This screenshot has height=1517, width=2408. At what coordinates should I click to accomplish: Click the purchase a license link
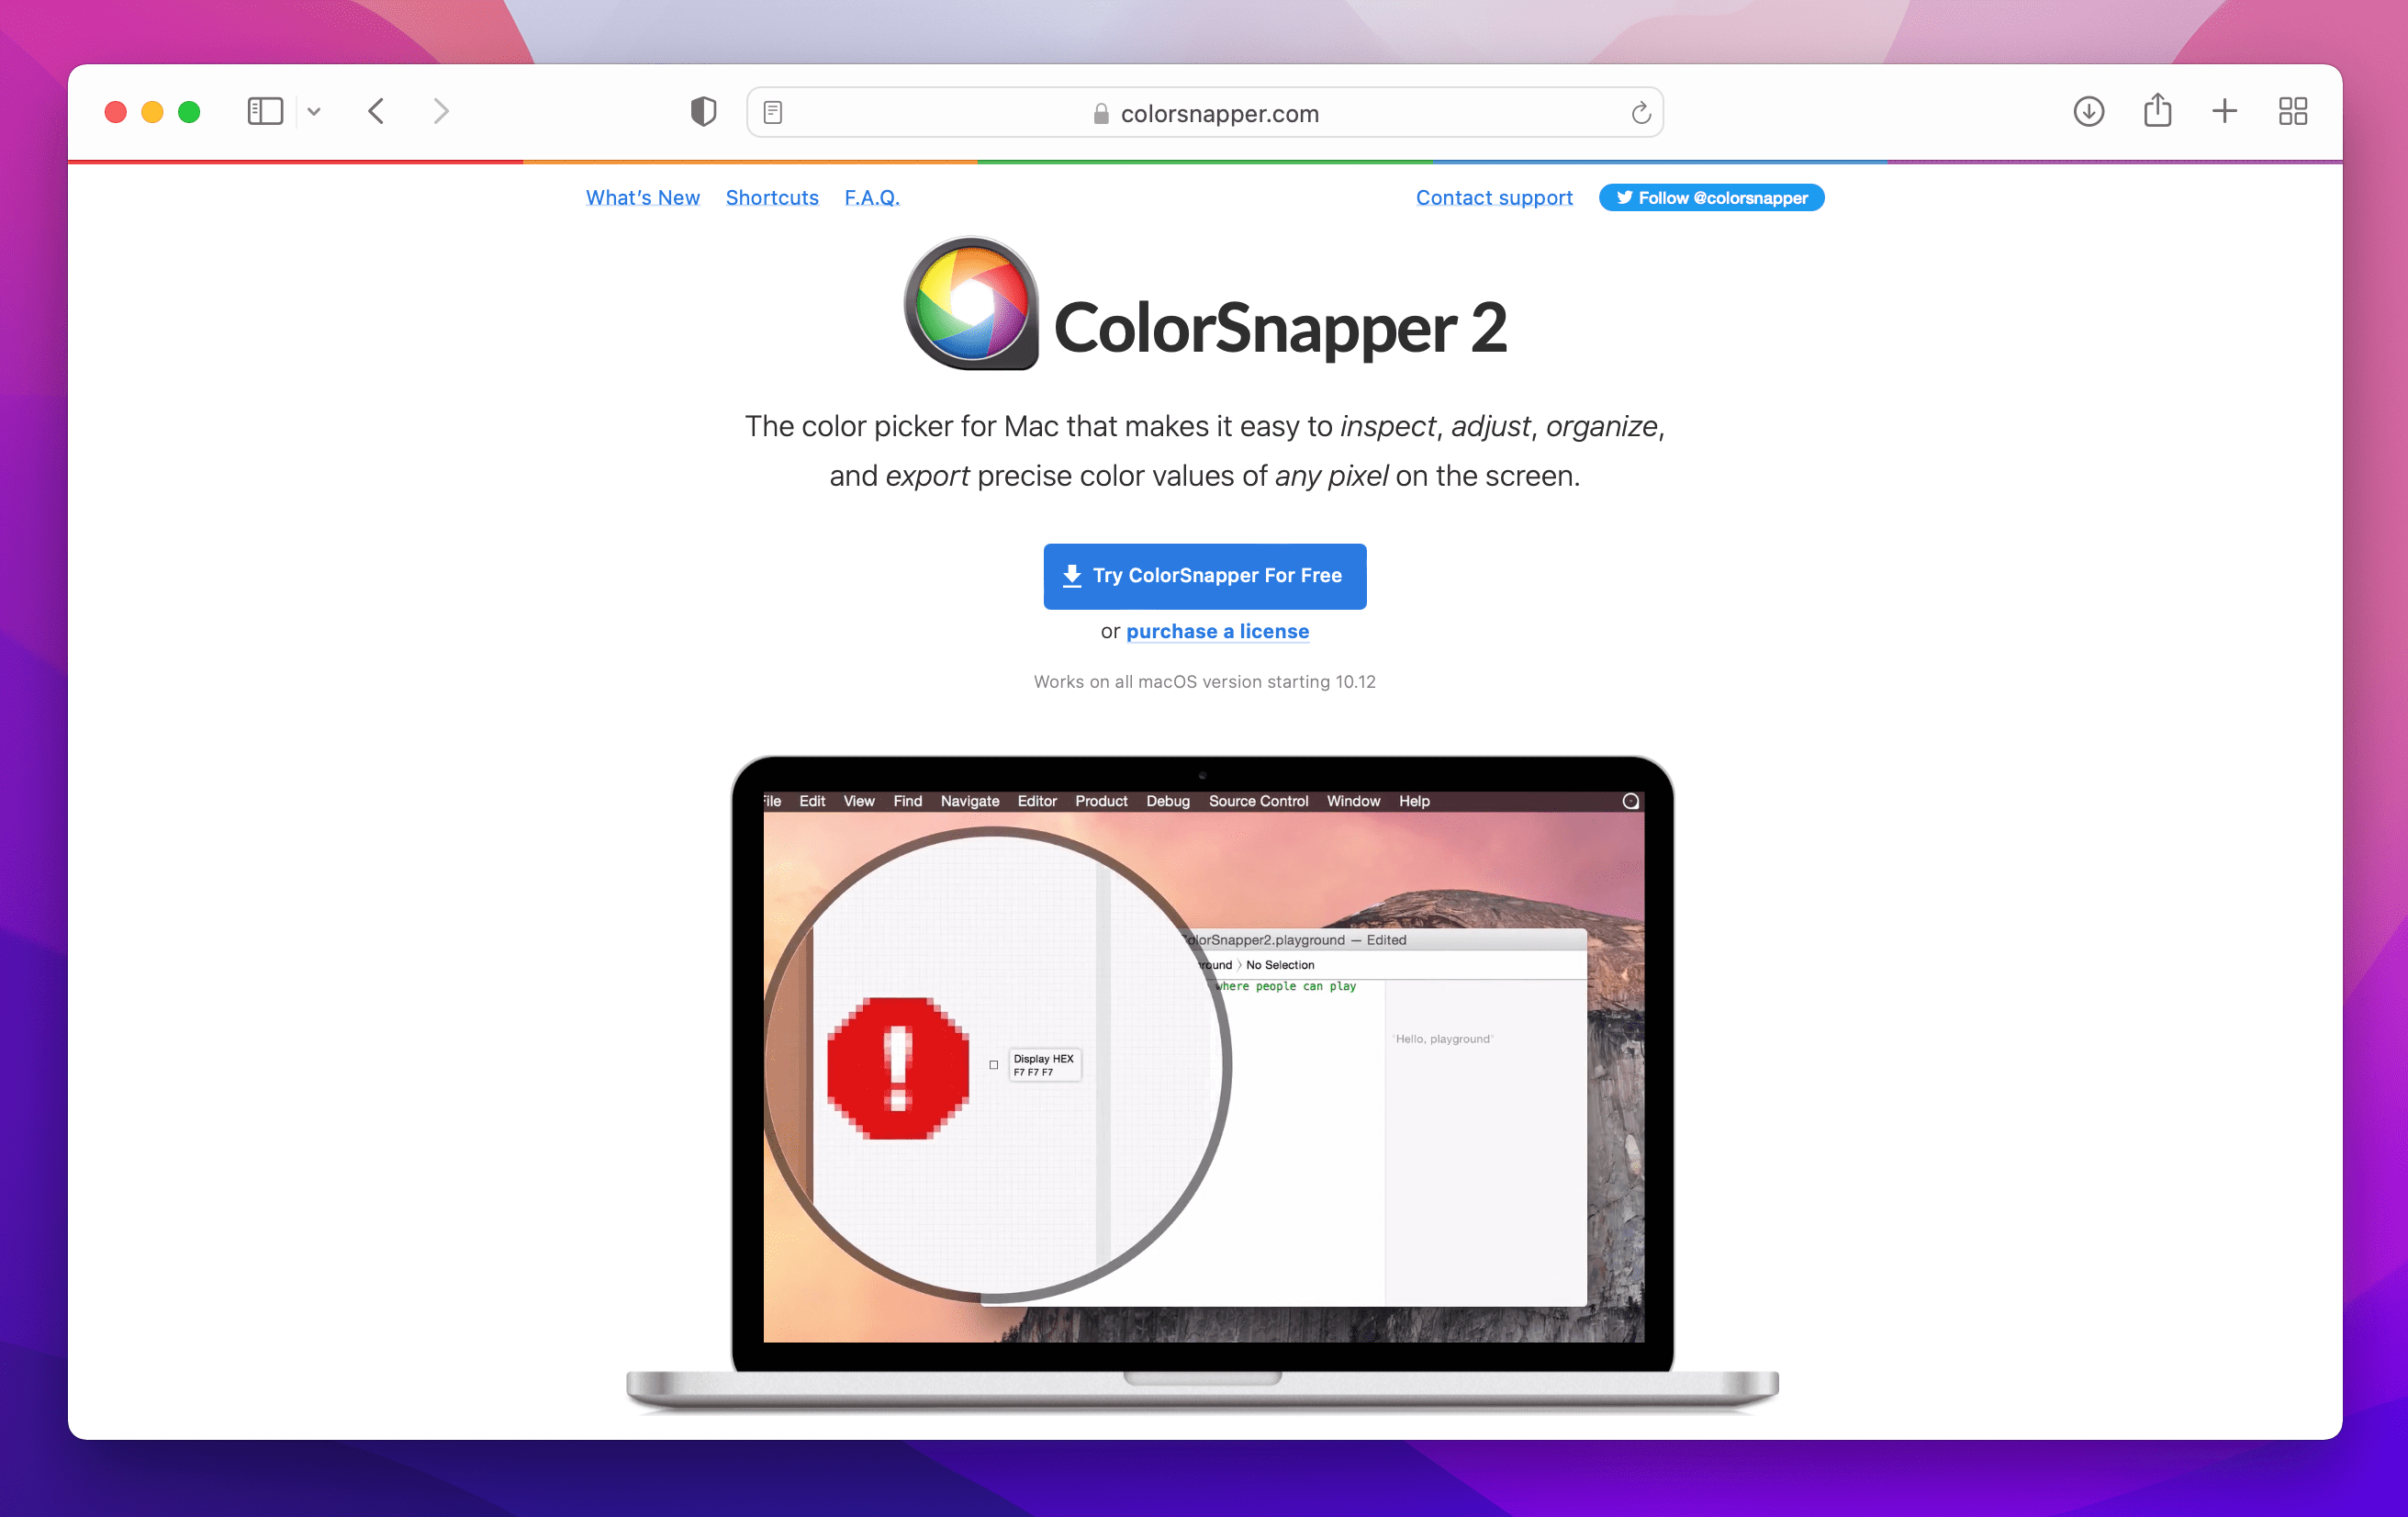[x=1218, y=631]
